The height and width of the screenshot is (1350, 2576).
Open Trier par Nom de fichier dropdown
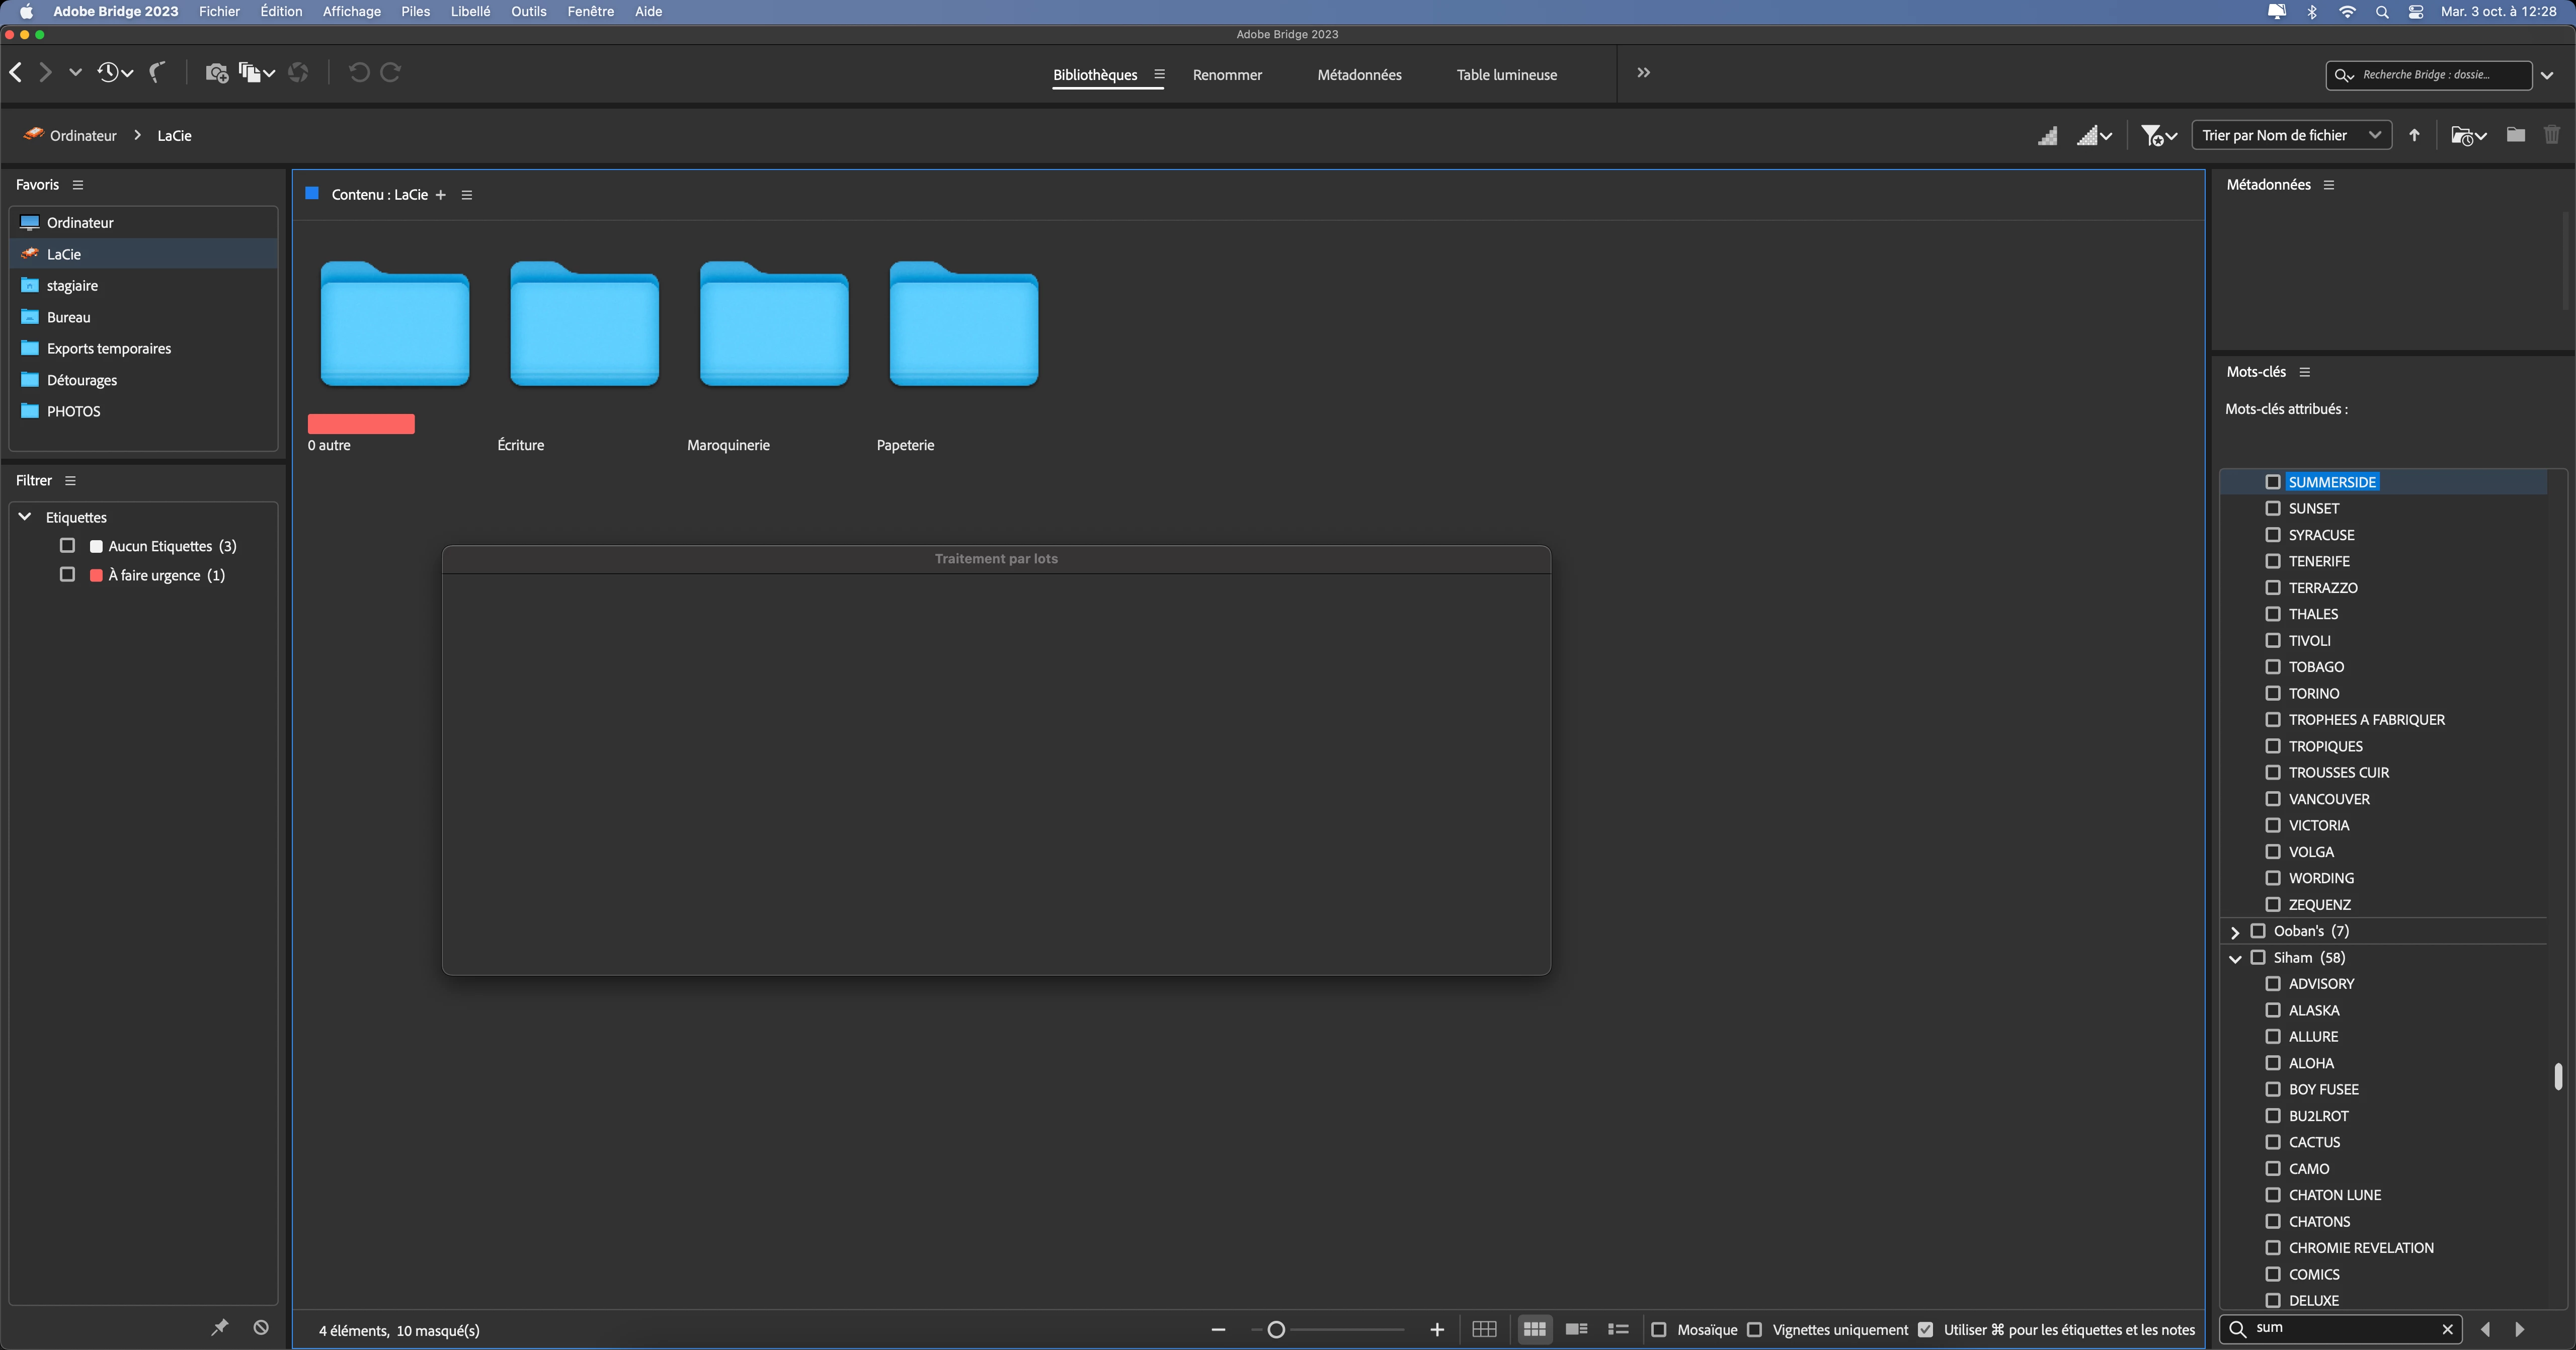(2290, 135)
